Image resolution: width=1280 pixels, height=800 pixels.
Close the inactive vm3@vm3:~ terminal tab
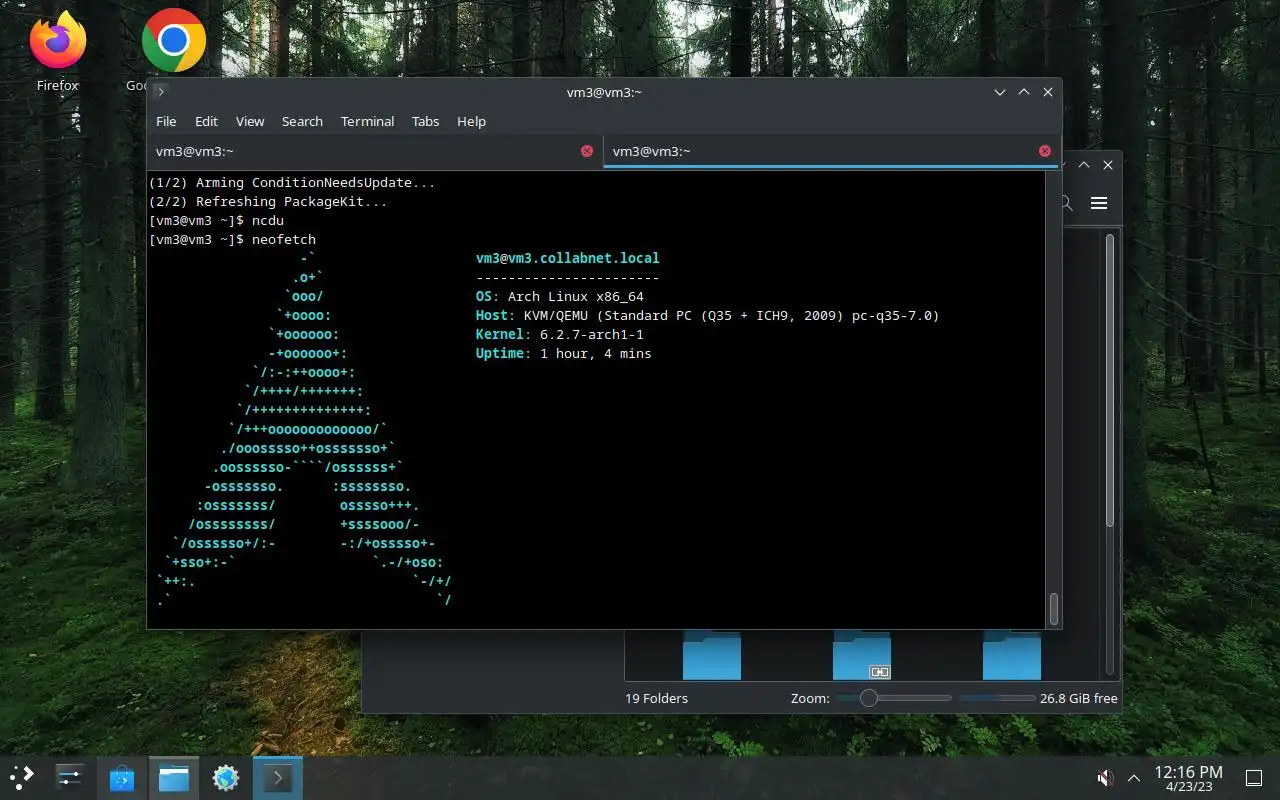tap(587, 151)
